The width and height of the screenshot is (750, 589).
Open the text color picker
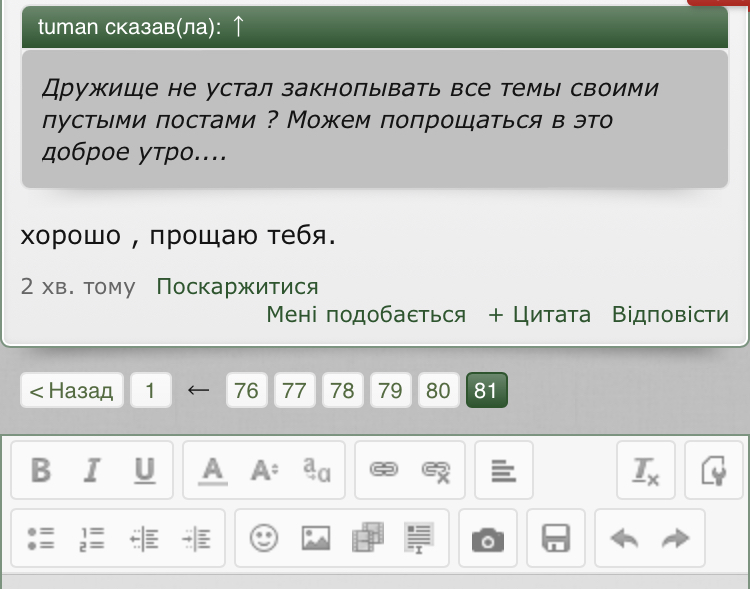(212, 470)
